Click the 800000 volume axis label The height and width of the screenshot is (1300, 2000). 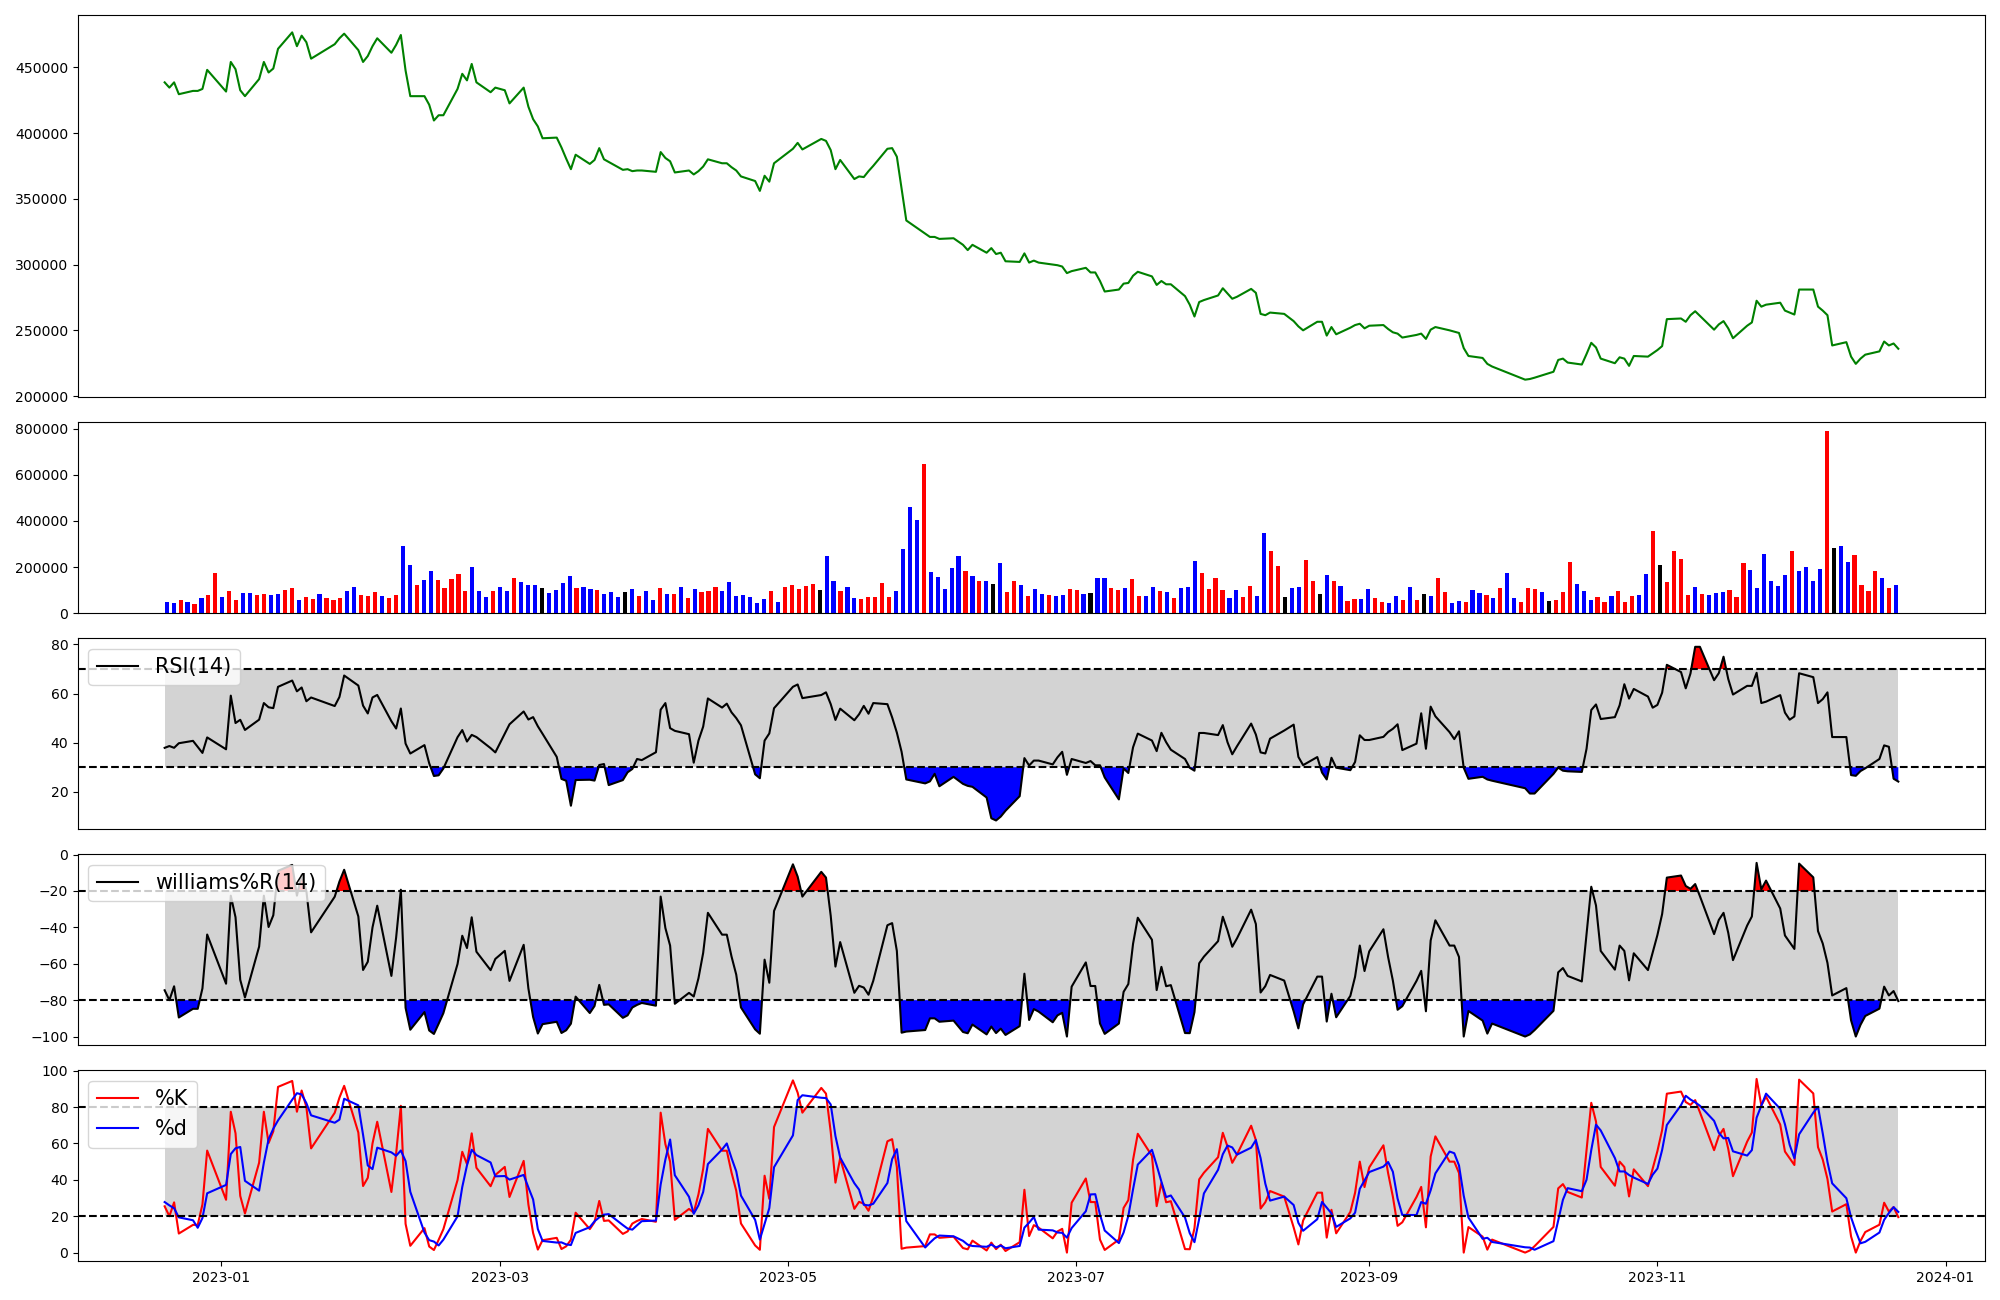tap(42, 430)
